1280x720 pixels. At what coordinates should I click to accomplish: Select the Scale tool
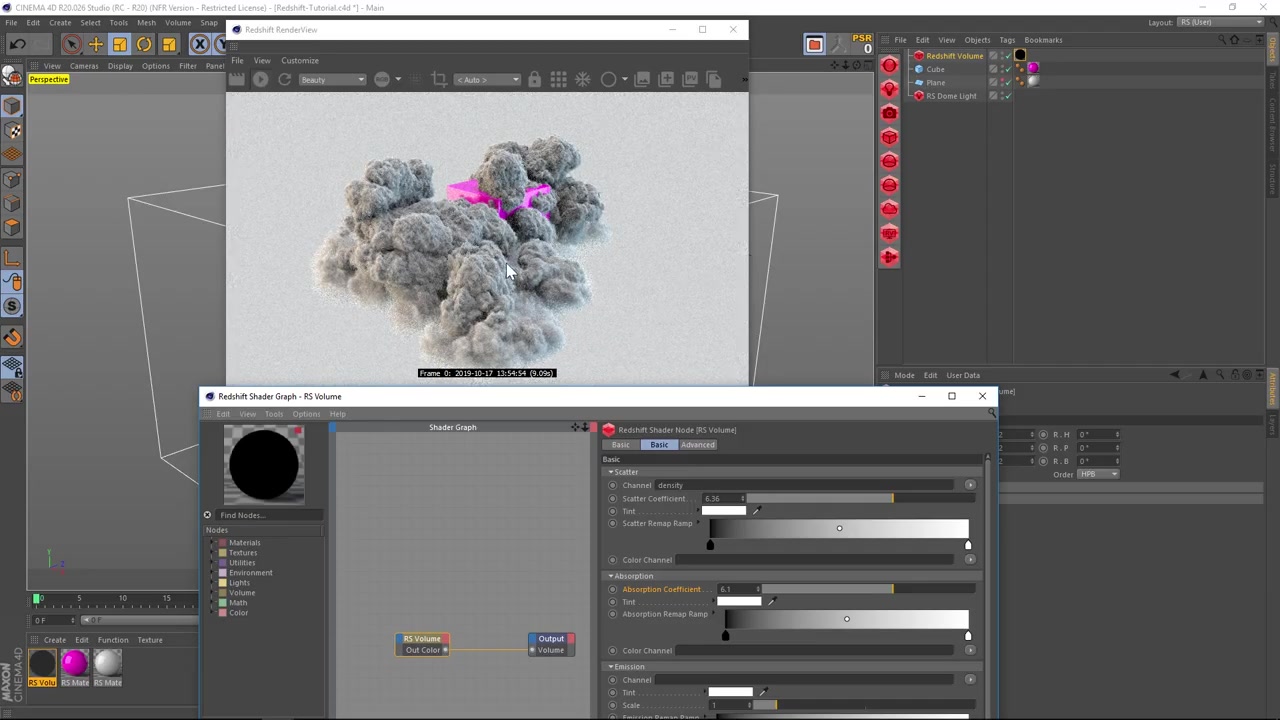(120, 44)
